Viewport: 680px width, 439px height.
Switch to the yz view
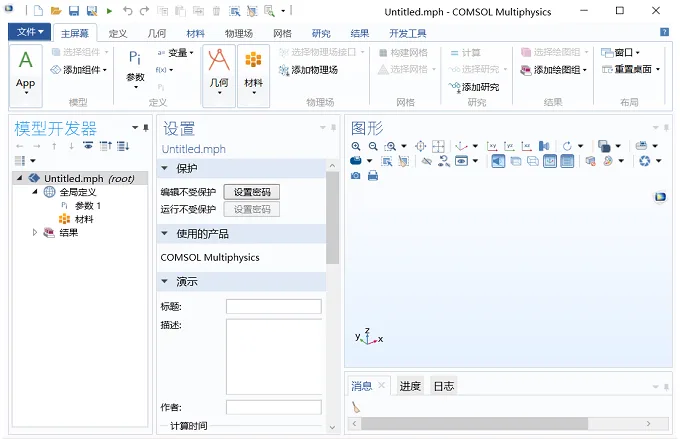click(510, 146)
